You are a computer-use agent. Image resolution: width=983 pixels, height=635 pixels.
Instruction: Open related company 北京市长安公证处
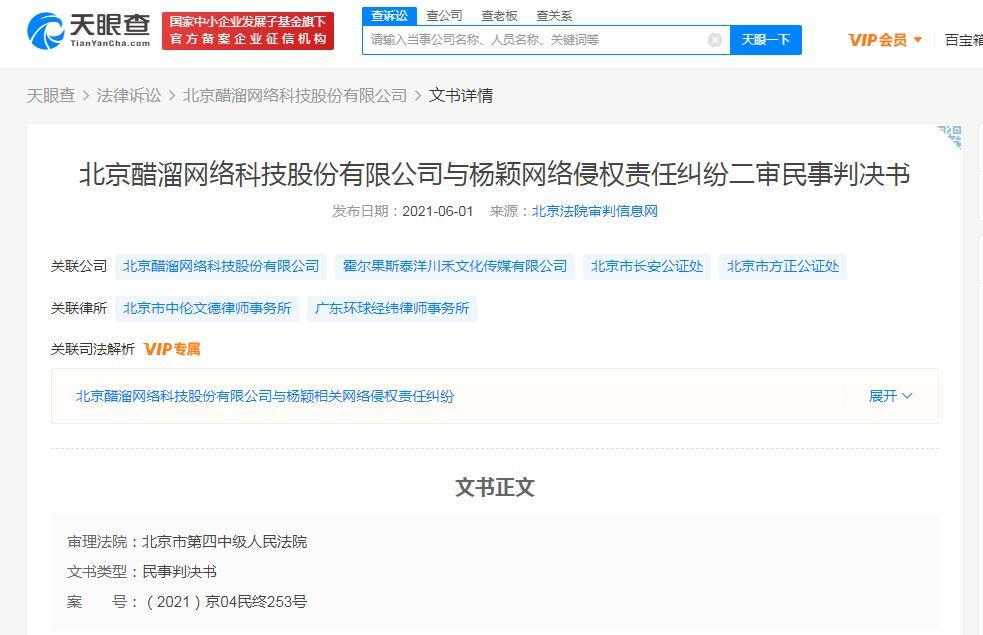(x=647, y=266)
